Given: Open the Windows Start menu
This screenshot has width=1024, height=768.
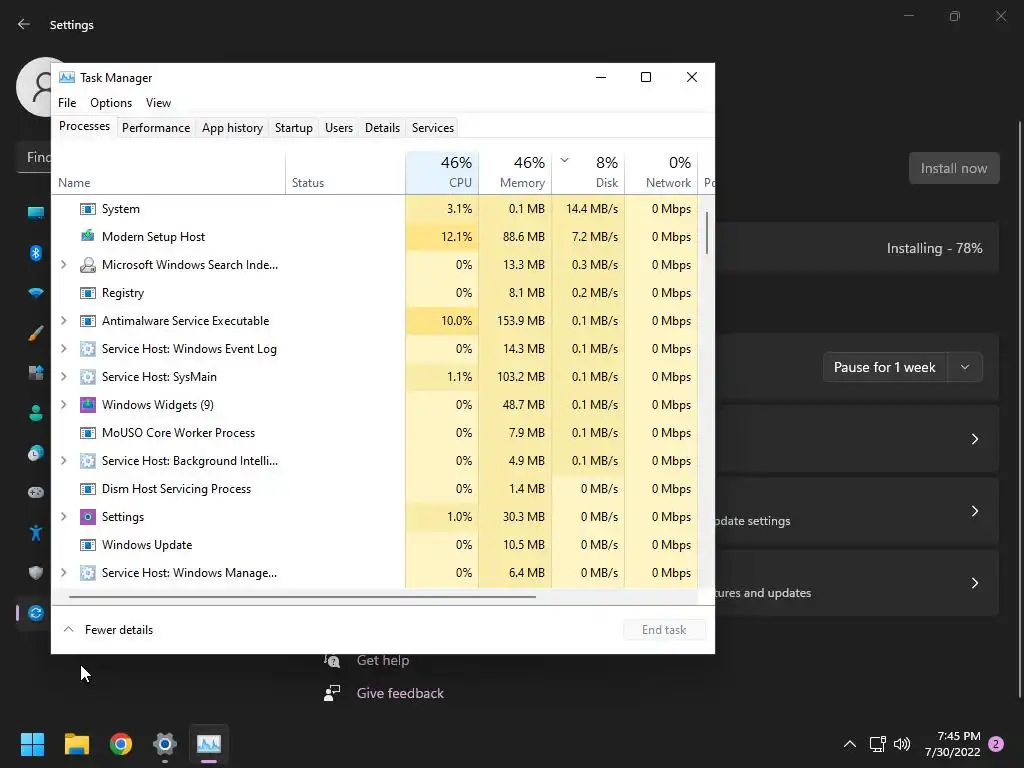Looking at the screenshot, I should click(32, 744).
